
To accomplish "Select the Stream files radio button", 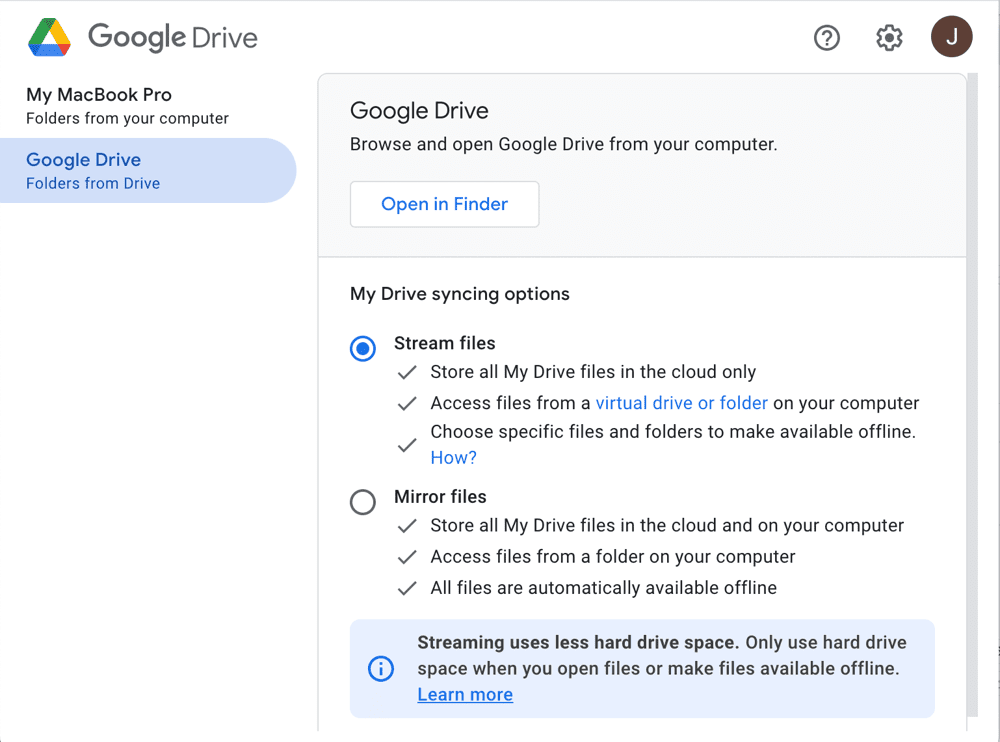I will (363, 348).
